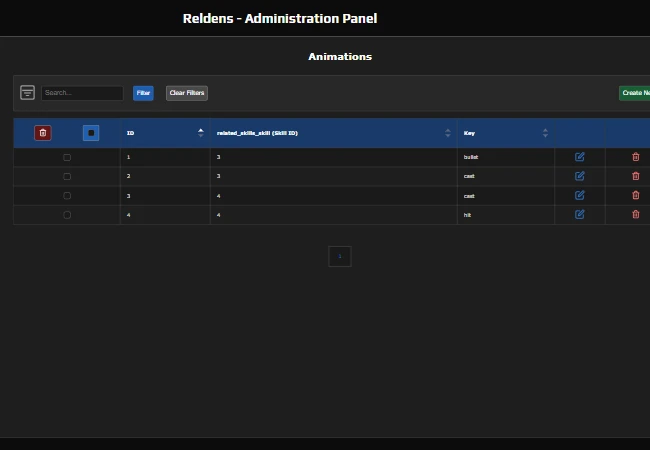Sort by related_skills_skill column arrows
The width and height of the screenshot is (650, 450).
pos(448,133)
